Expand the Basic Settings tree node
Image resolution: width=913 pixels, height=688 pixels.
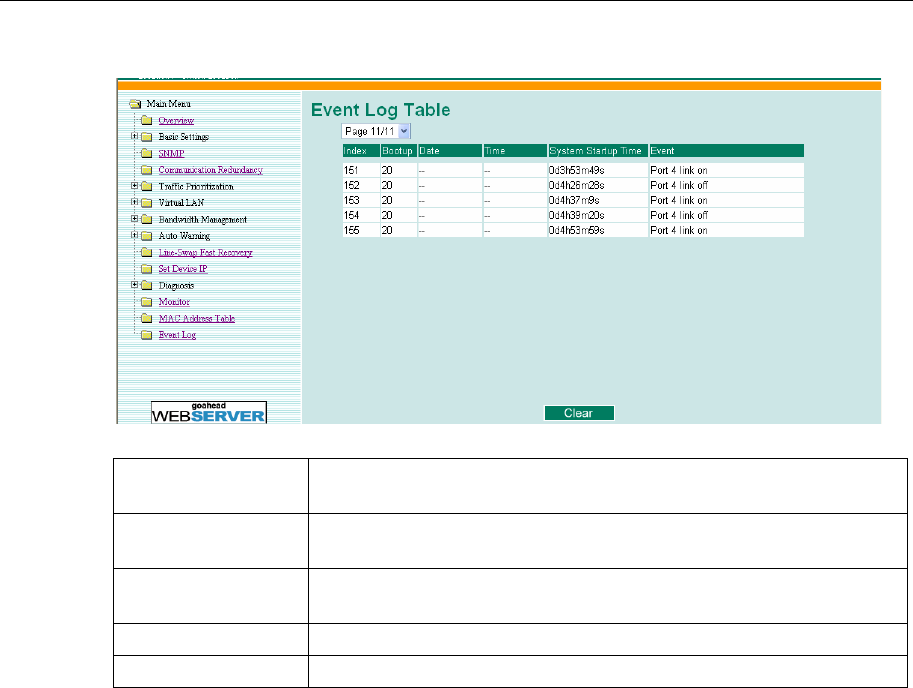pyautogui.click(x=135, y=136)
